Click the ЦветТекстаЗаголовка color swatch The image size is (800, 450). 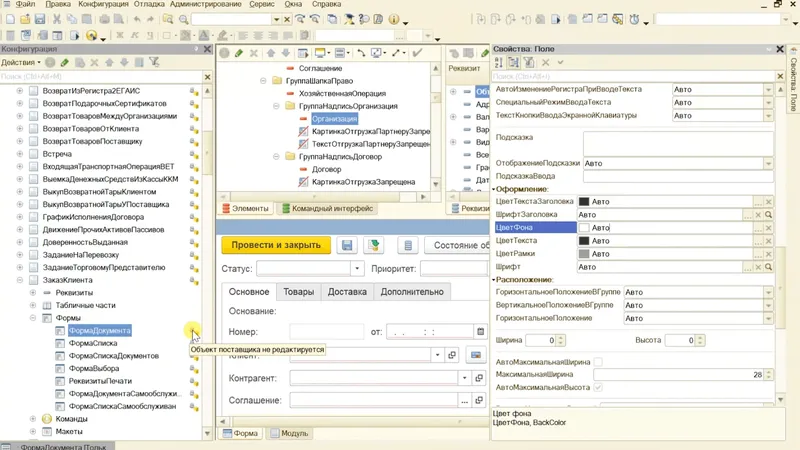point(584,202)
